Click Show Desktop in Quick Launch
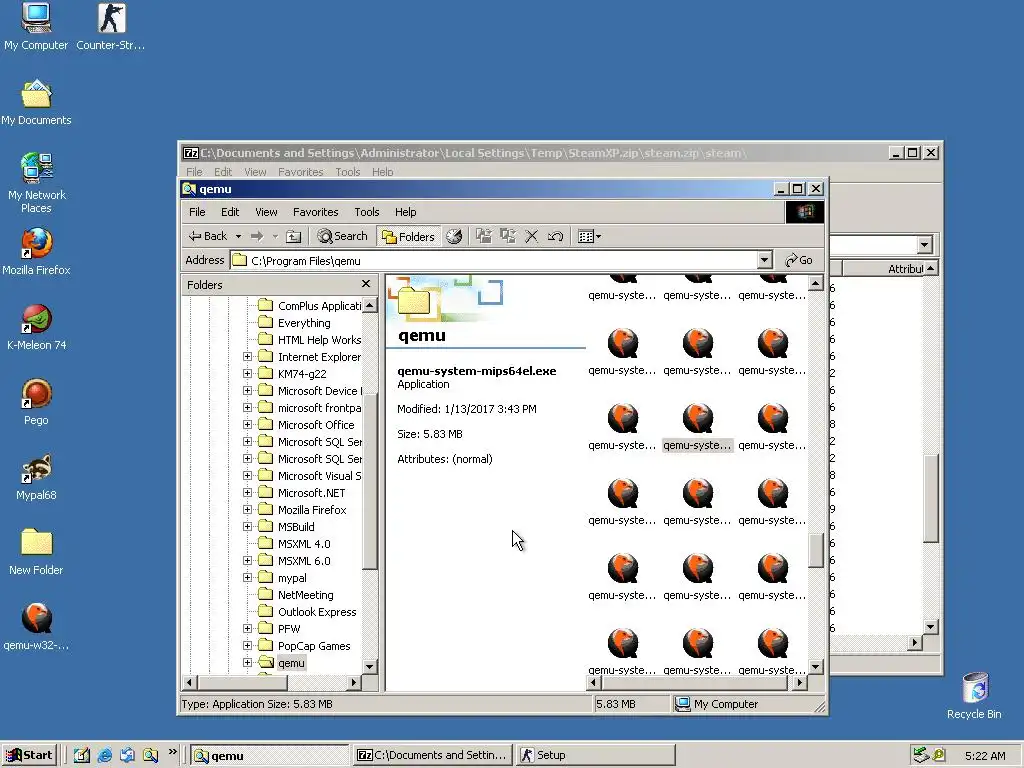 pos(82,755)
